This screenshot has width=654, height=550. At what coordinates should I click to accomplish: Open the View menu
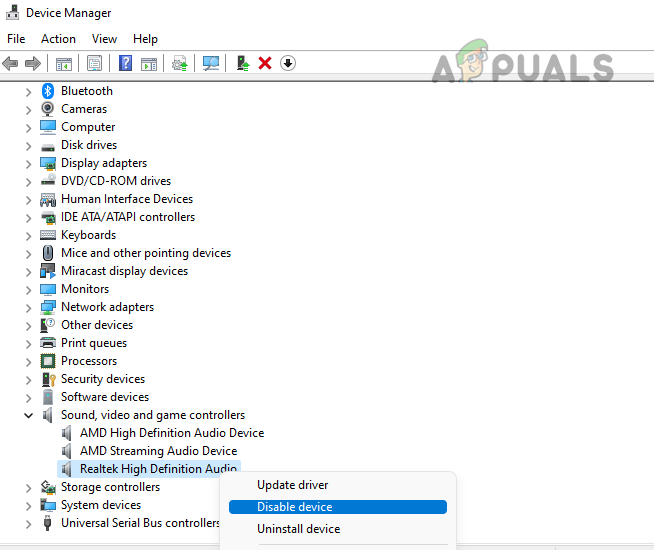point(104,39)
